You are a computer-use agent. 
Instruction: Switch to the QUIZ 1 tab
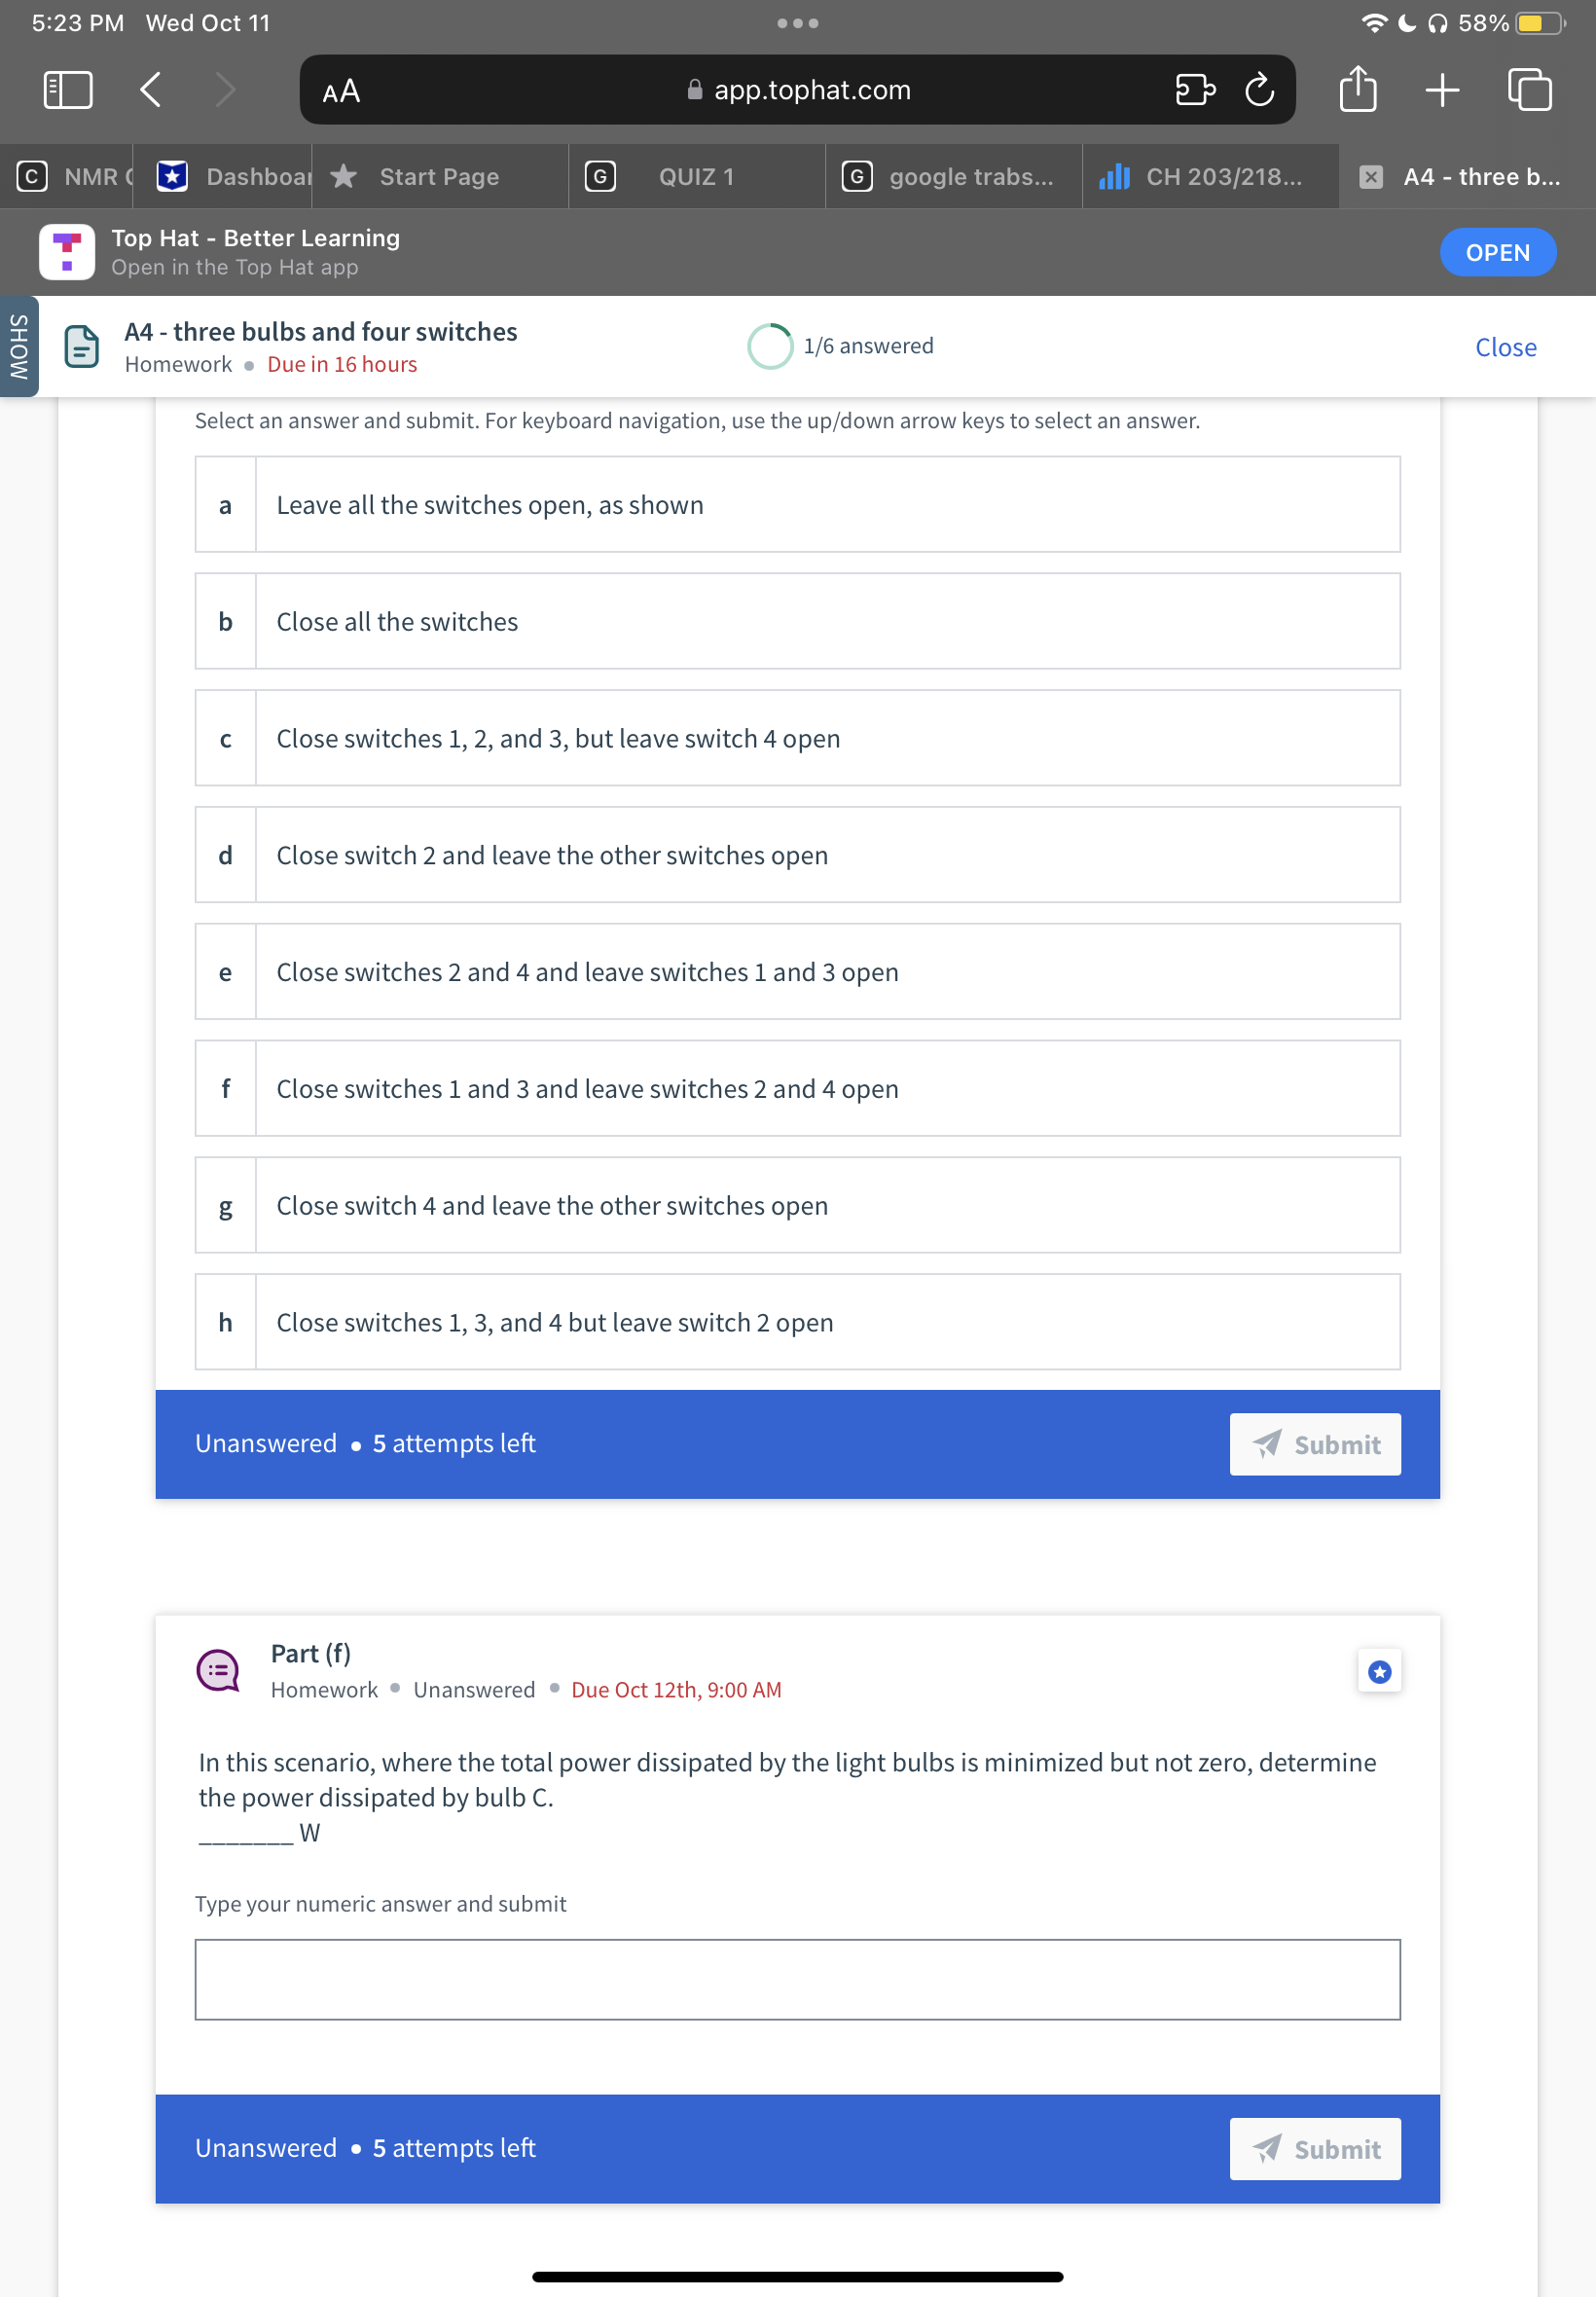pyautogui.click(x=696, y=176)
